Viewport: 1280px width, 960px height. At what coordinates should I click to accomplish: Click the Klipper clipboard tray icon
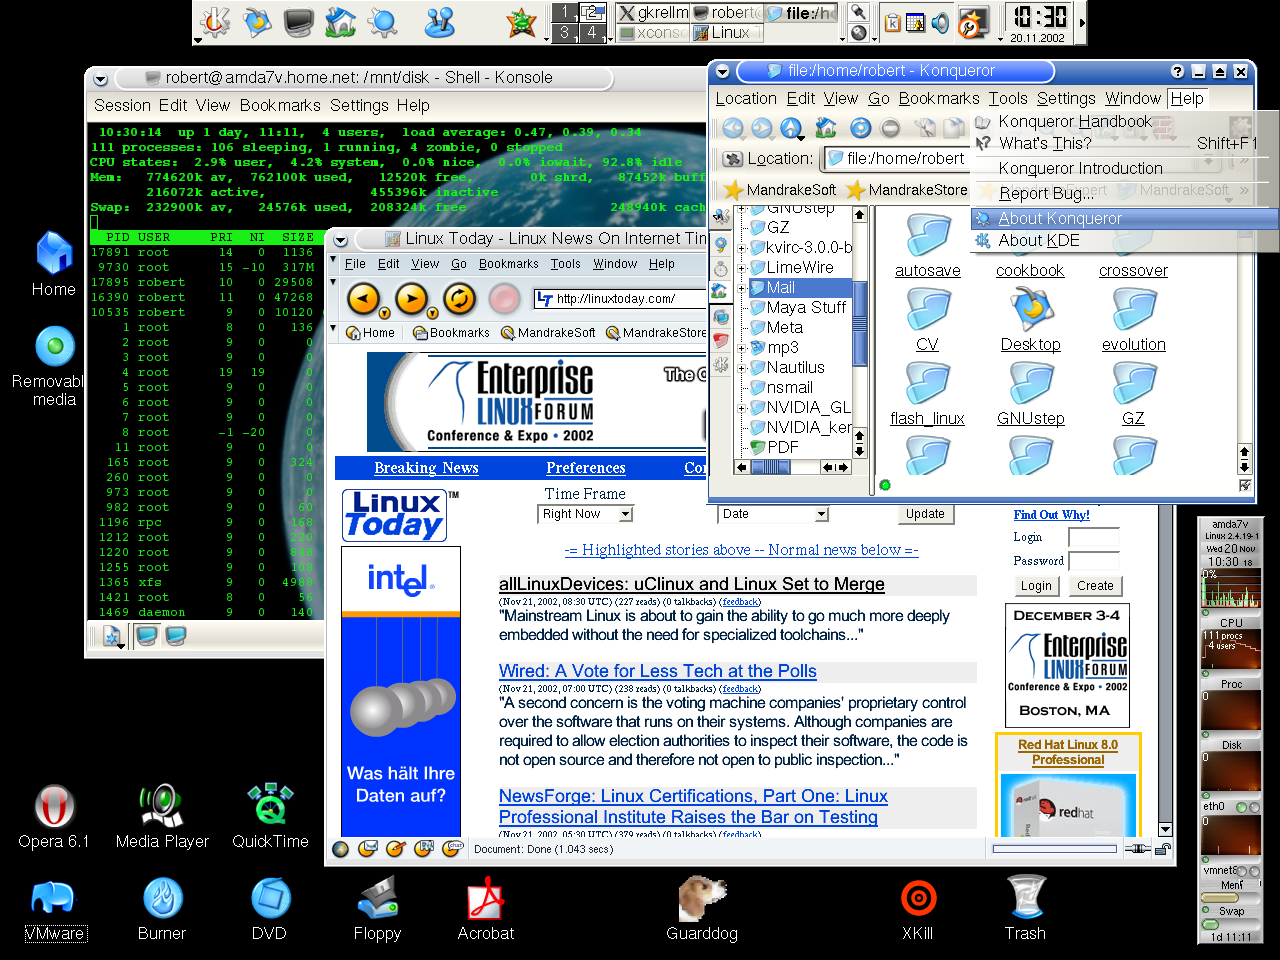(x=893, y=23)
